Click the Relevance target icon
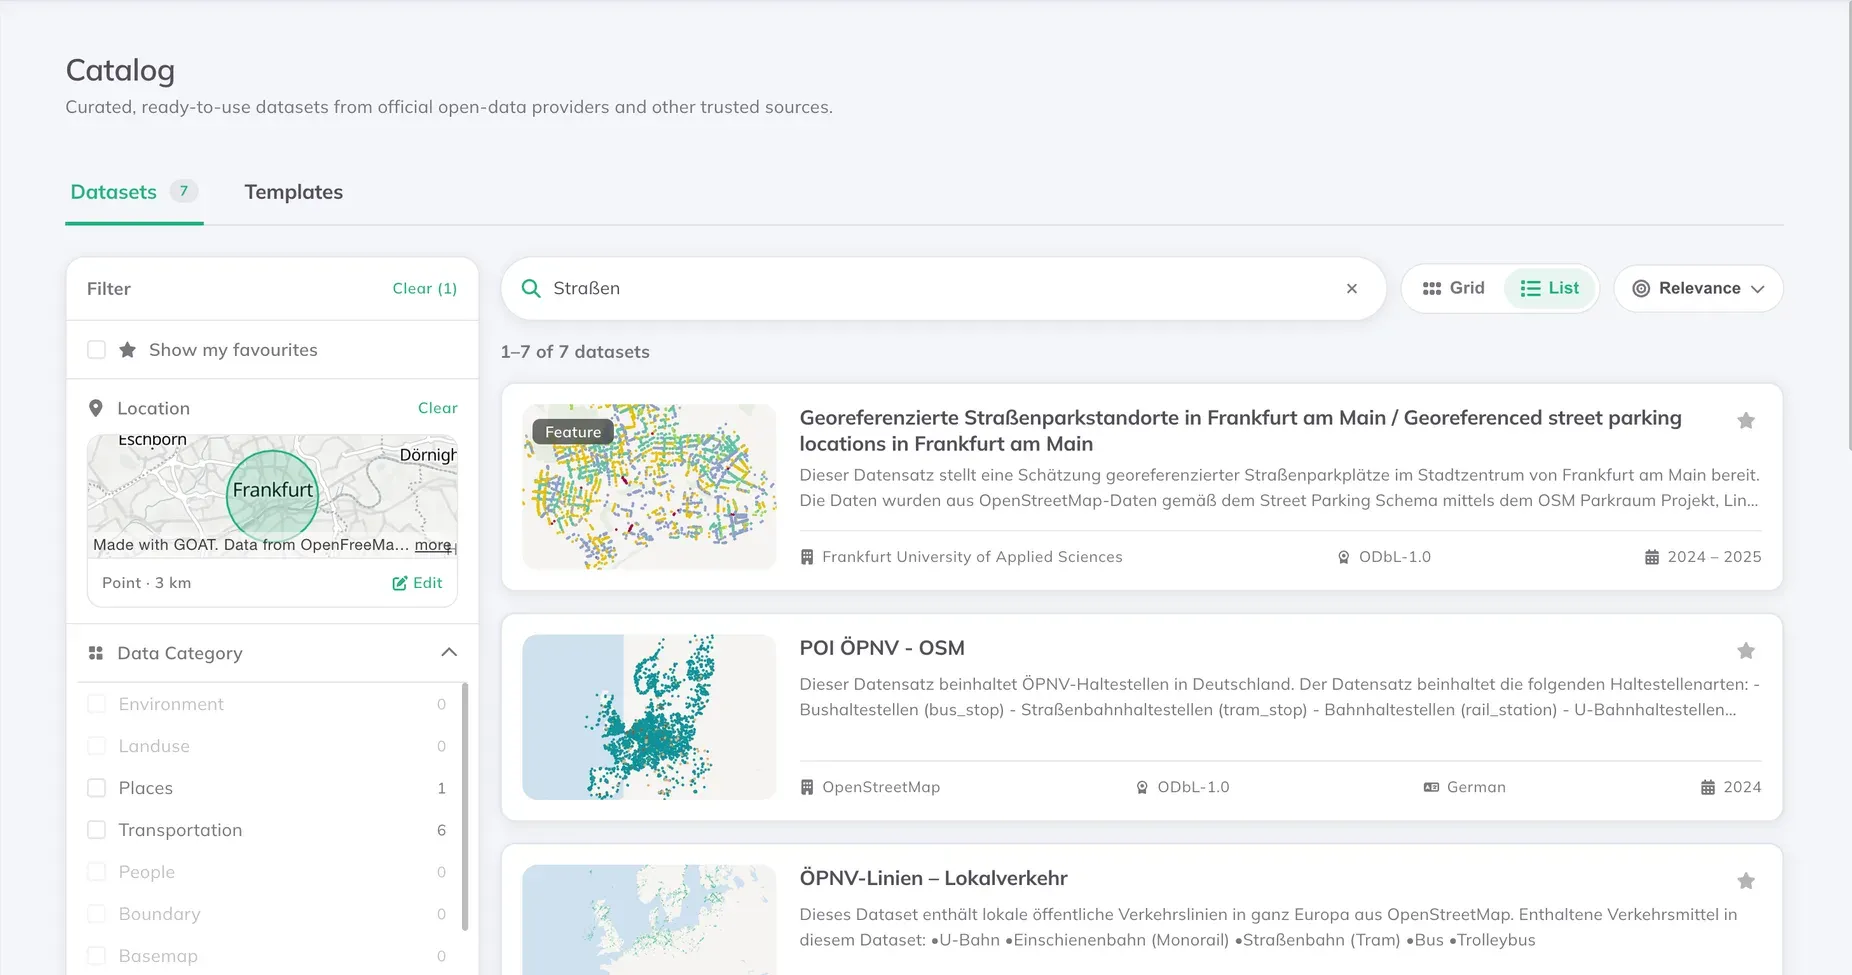 [x=1641, y=289]
